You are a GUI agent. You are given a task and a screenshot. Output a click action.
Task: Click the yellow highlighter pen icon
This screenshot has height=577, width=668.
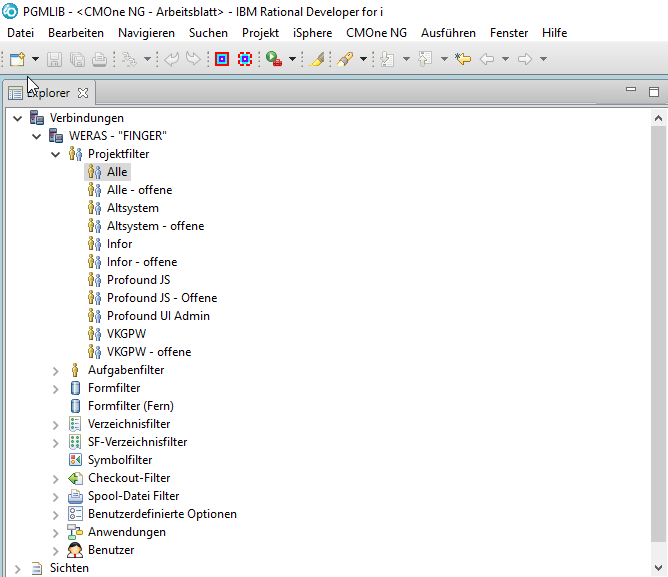316,59
